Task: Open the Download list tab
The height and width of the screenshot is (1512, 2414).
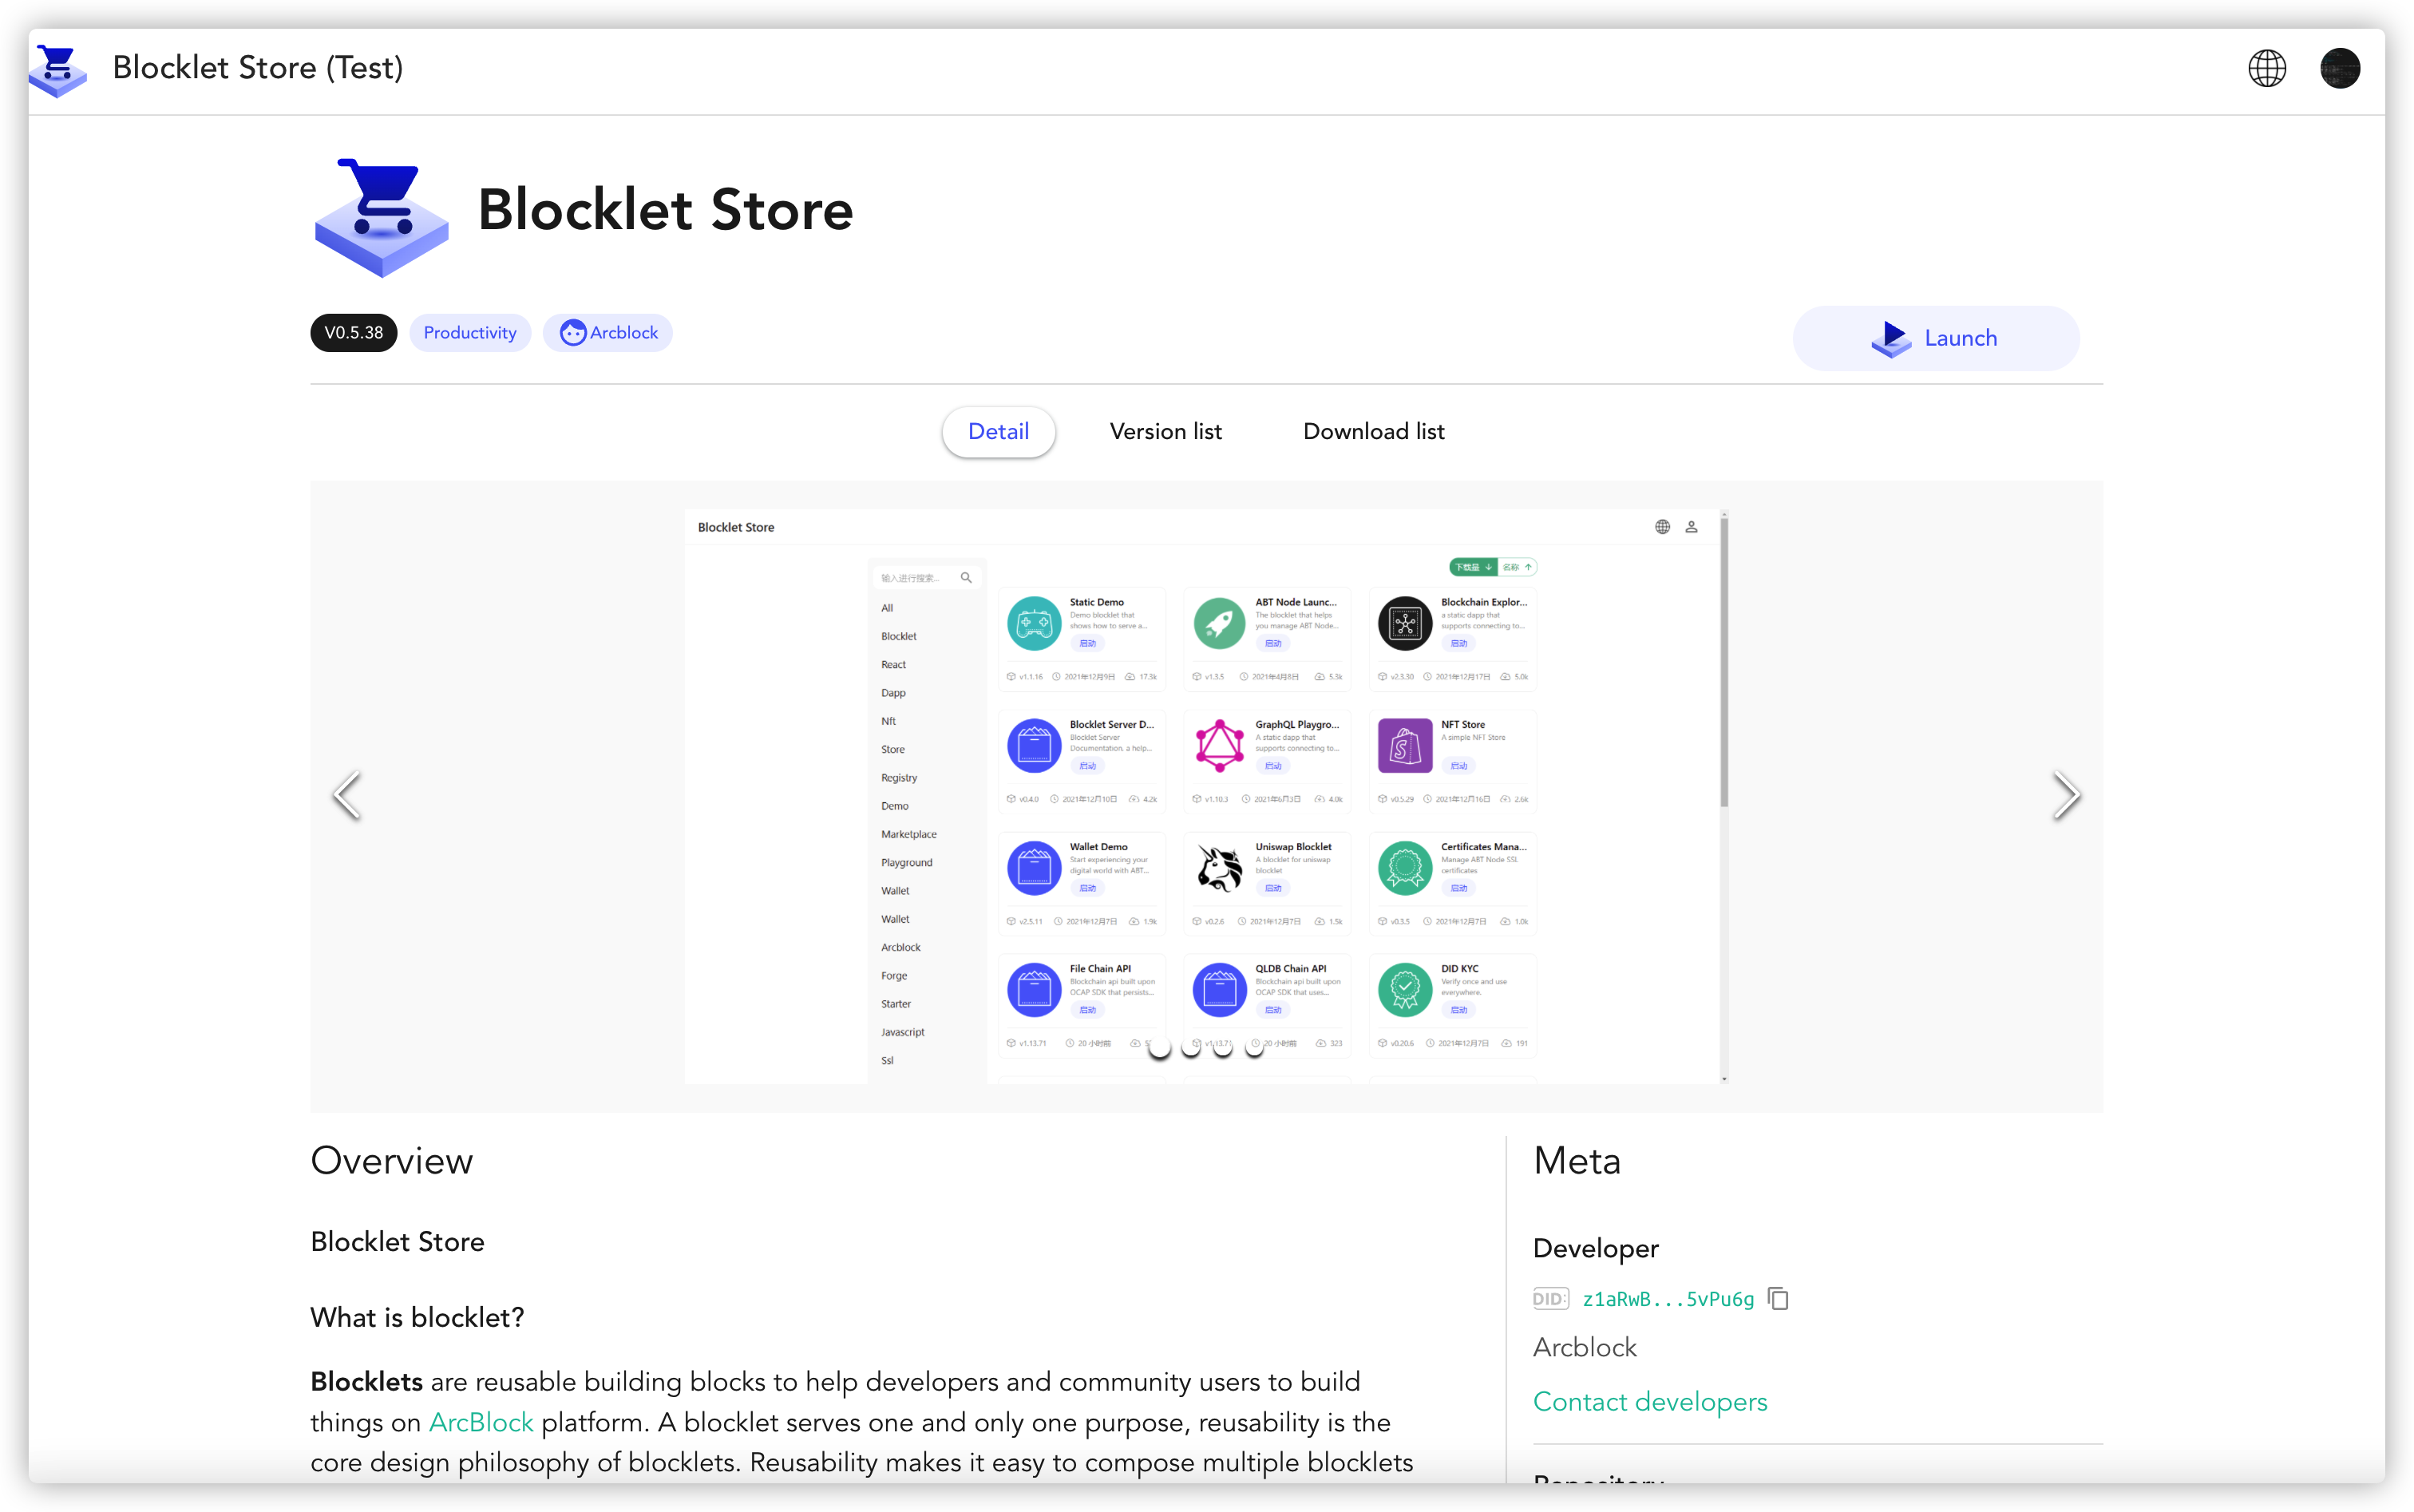Action: click(1373, 431)
